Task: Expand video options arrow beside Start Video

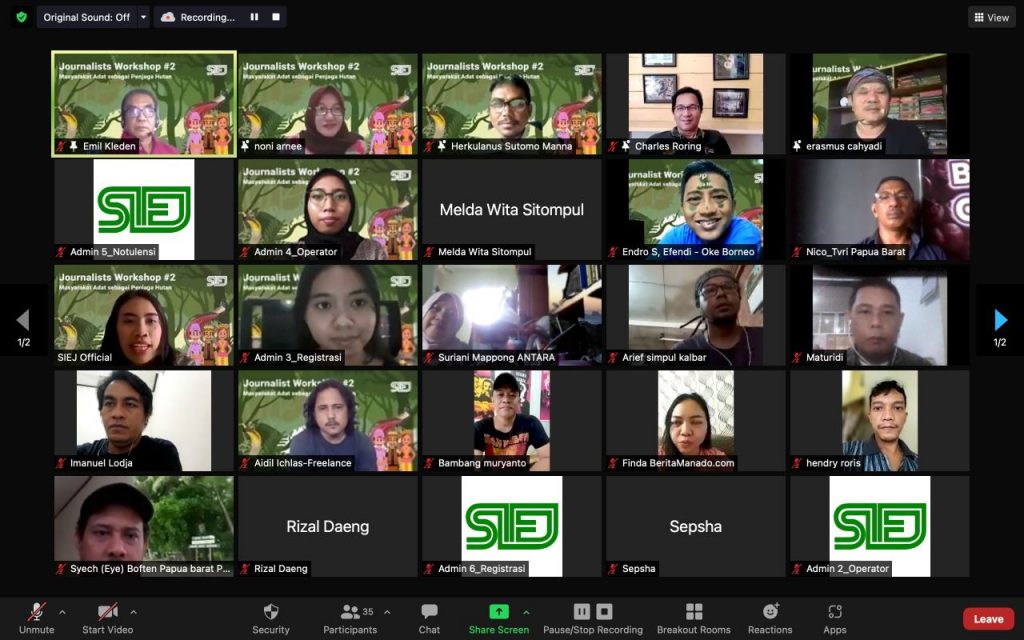Action: [x=133, y=612]
